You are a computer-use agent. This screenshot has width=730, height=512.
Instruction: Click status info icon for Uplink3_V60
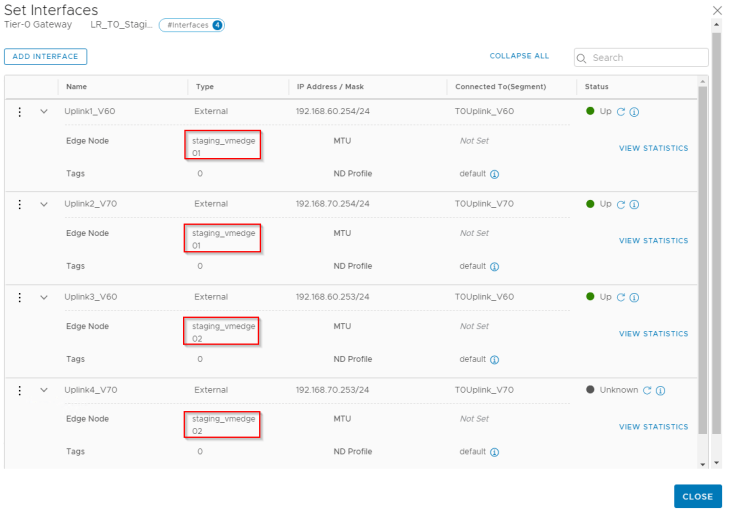coord(634,297)
